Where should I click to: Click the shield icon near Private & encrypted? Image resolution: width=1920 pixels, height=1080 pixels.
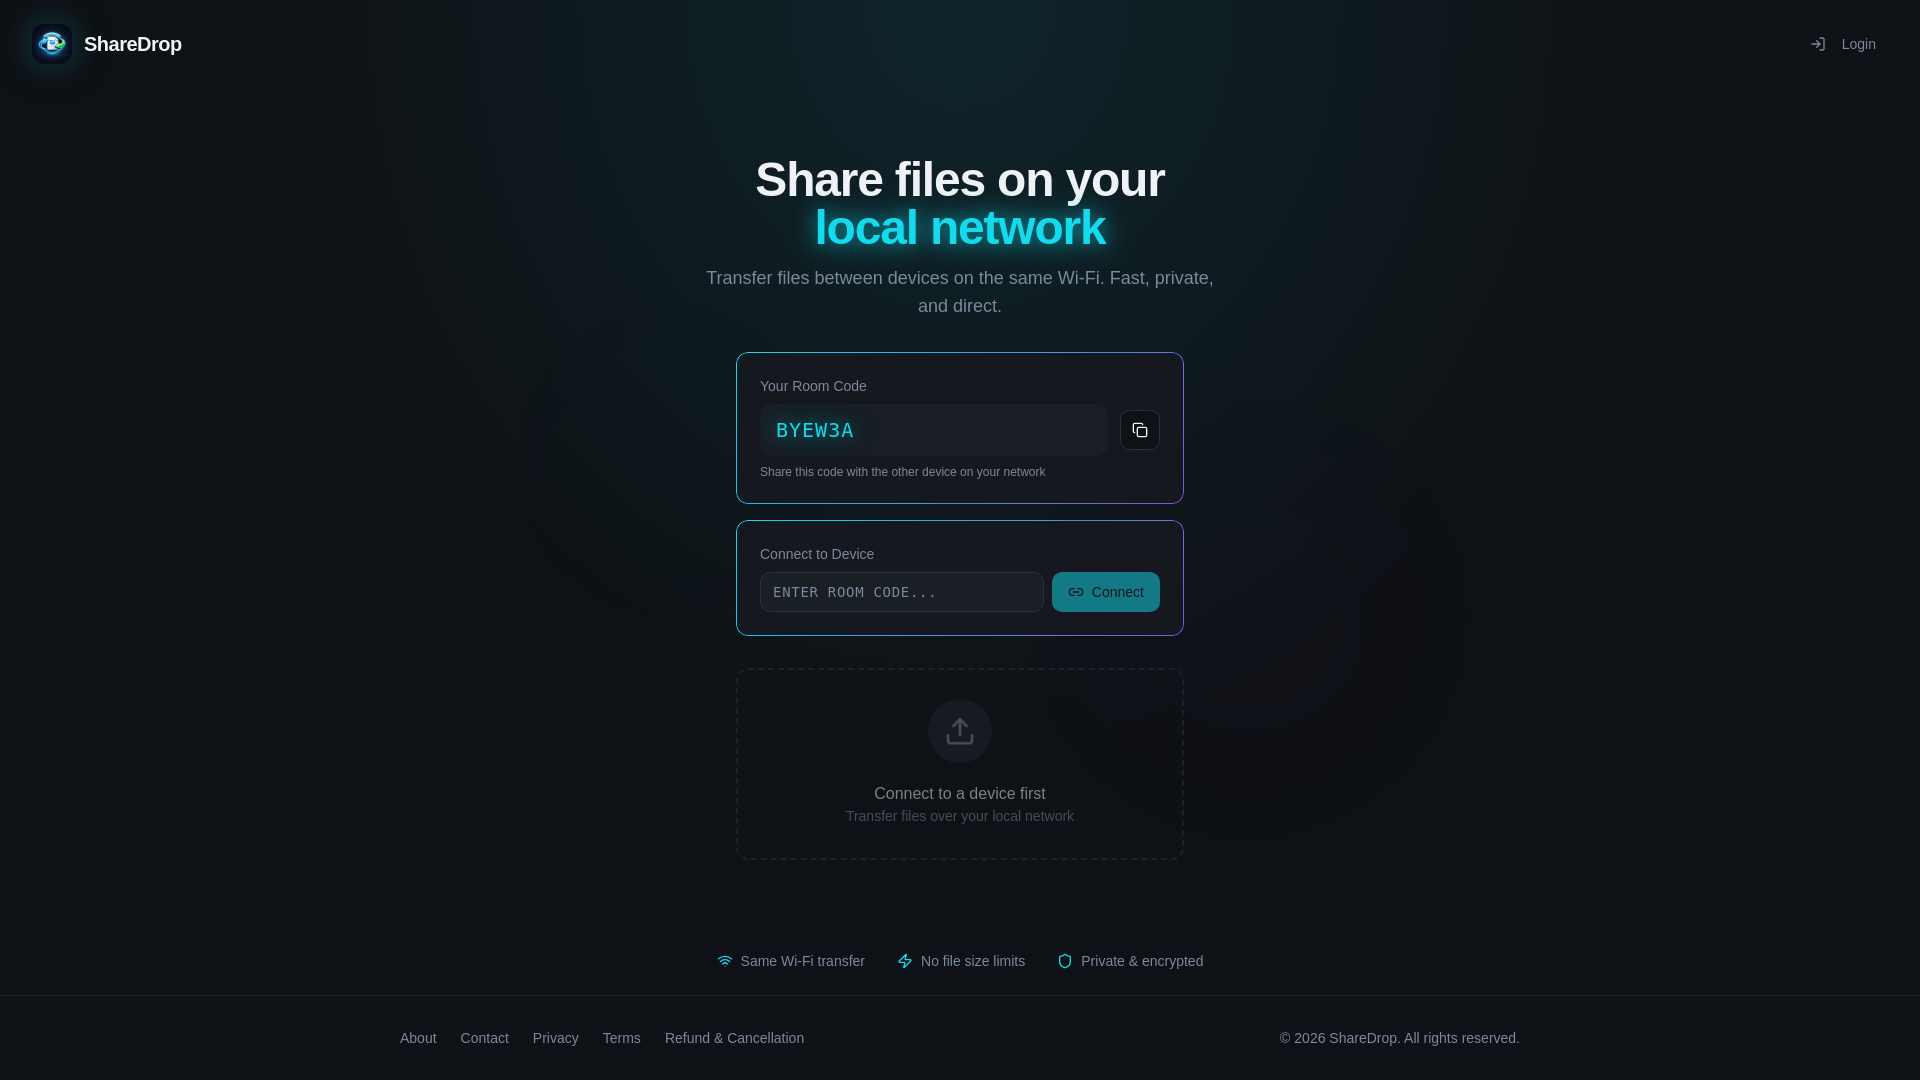1065,961
